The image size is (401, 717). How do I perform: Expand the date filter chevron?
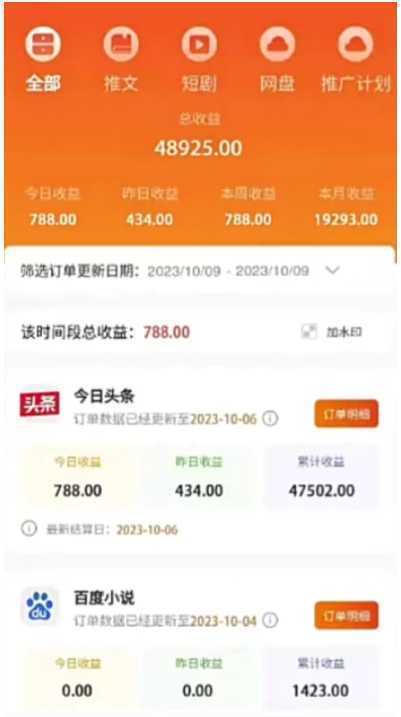point(332,270)
